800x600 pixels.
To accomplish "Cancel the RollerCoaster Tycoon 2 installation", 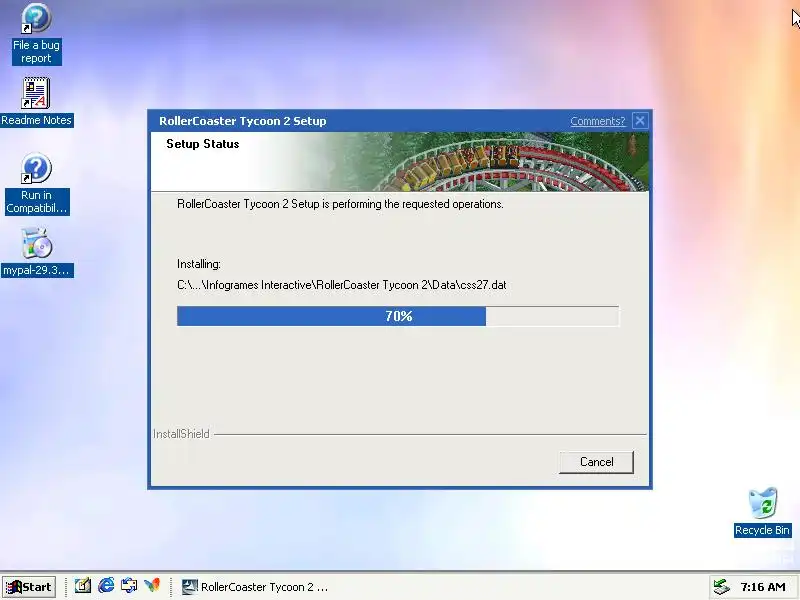I will pos(596,462).
